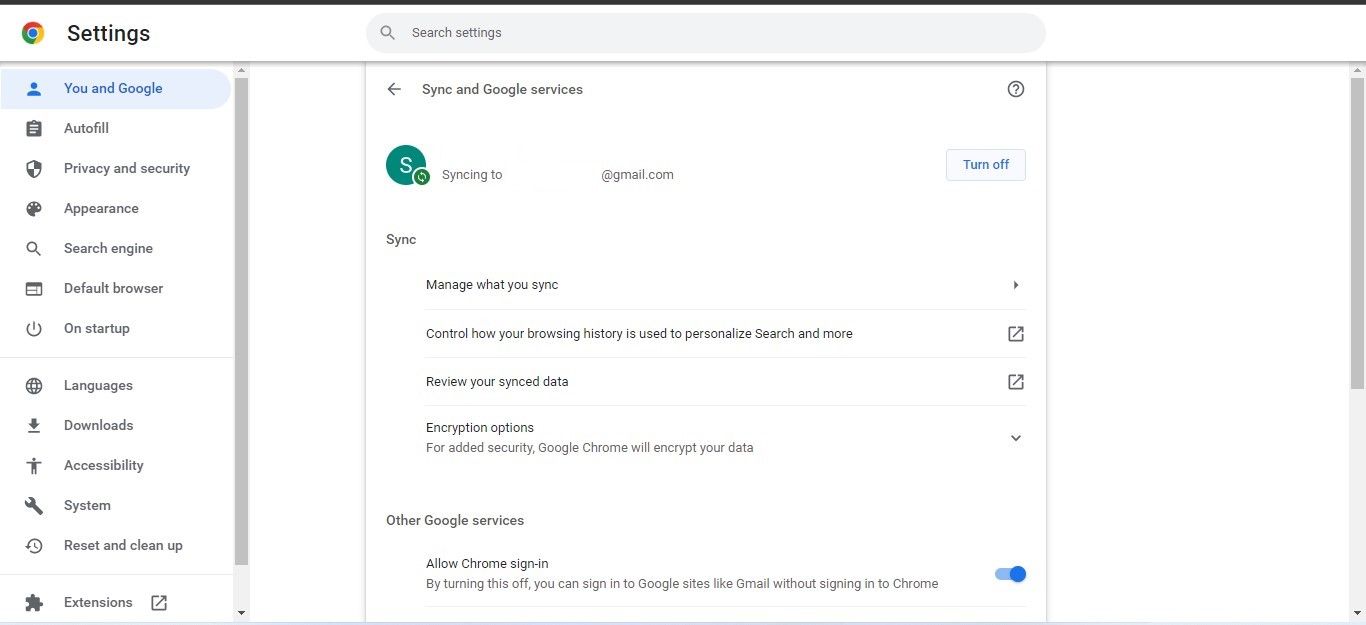Click the magnifier icon in search bar
The width and height of the screenshot is (1366, 625).
tap(388, 33)
